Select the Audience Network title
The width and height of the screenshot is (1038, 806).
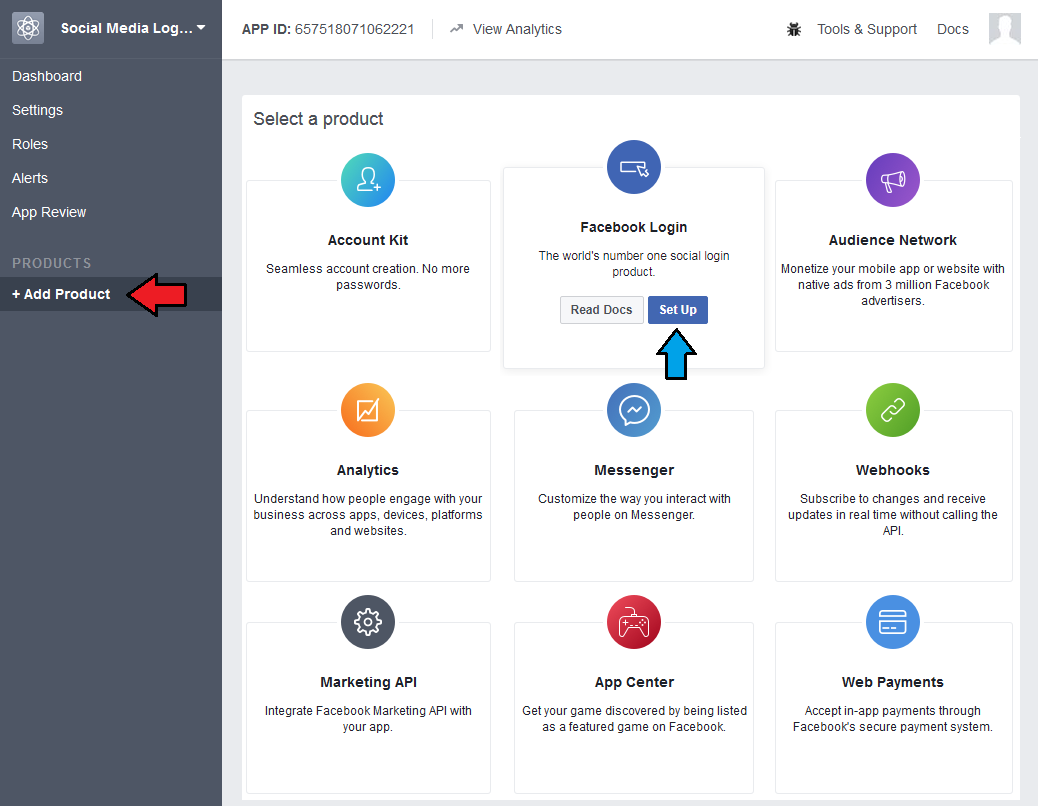[892, 240]
